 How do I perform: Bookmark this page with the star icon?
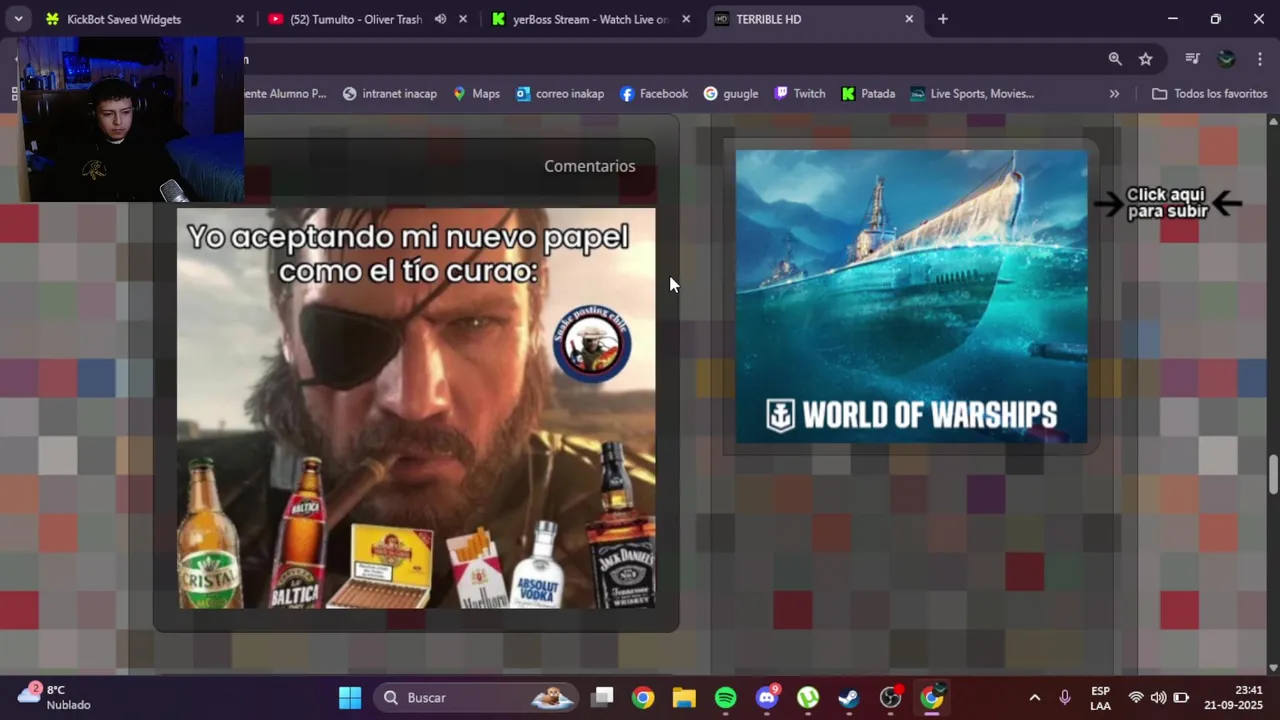1146,59
